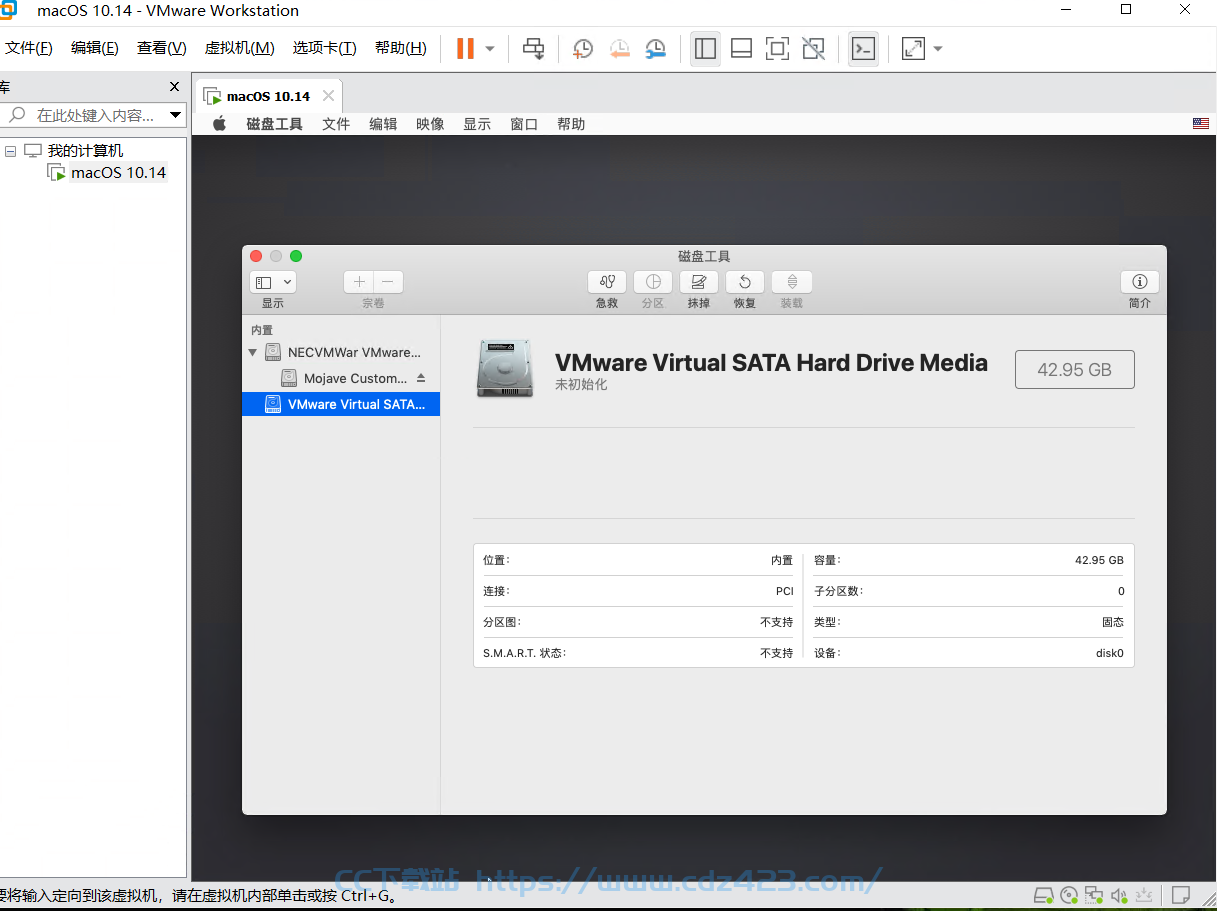1217x911 pixels.
Task: Click the sound card status icon
Action: (1119, 894)
